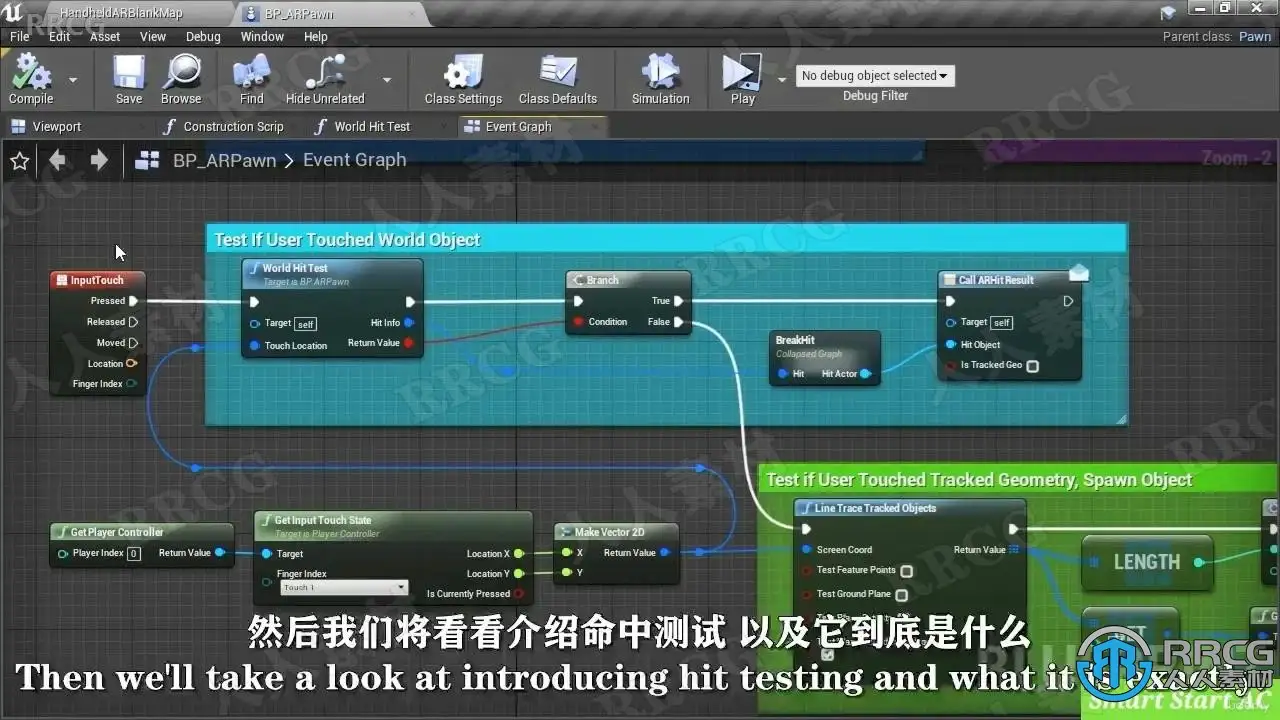
Task: Click InputTouch Pressed exec pin
Action: click(x=133, y=301)
